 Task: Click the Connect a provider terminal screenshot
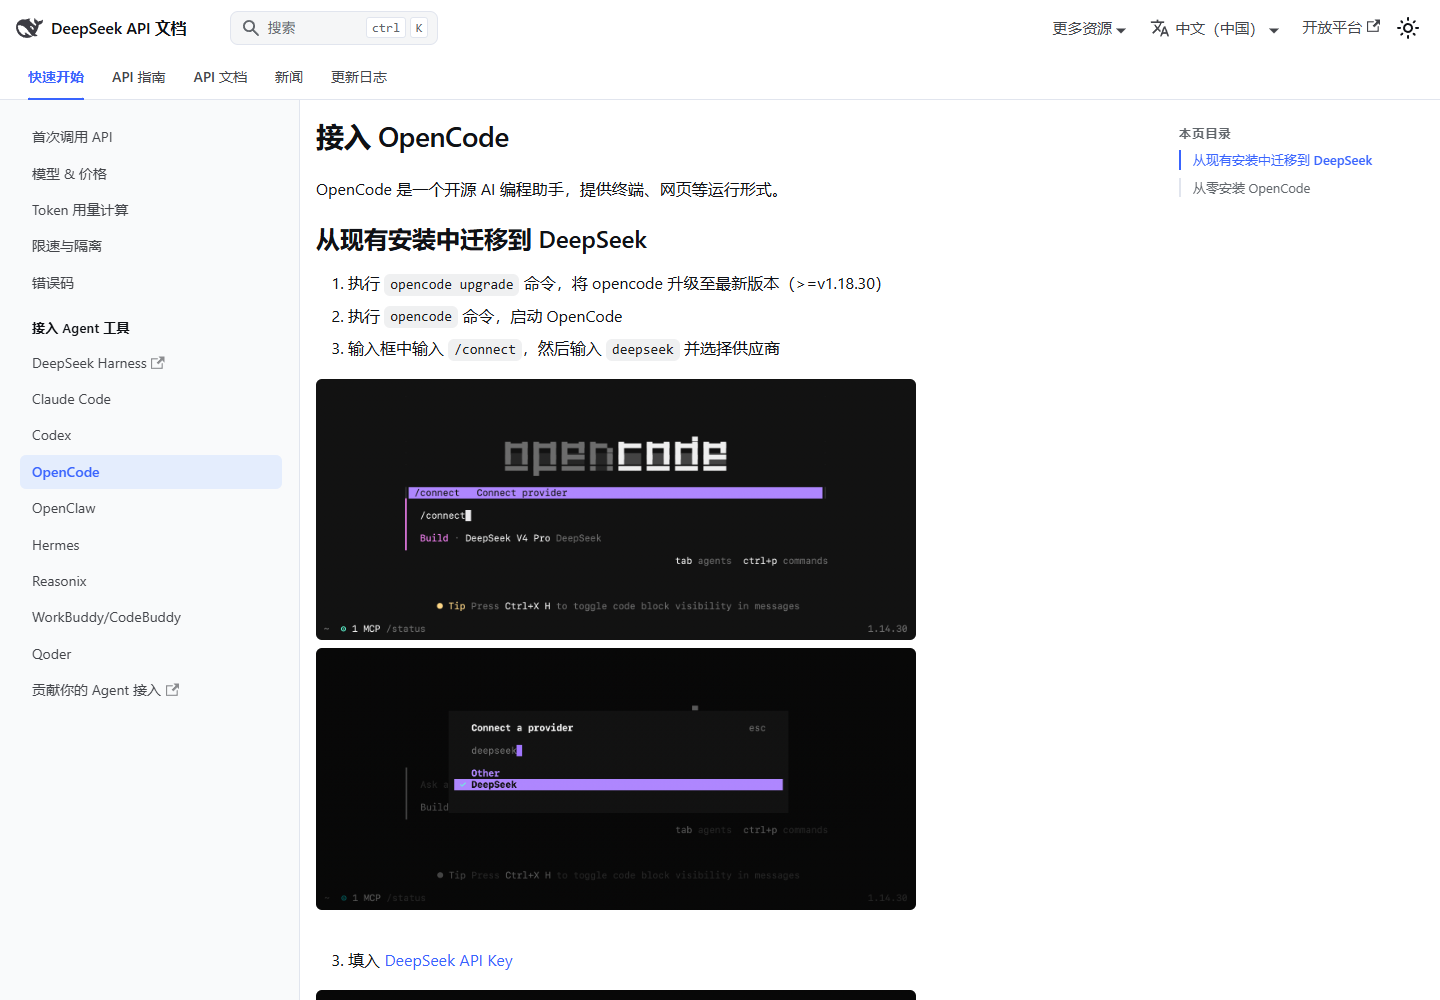616,779
